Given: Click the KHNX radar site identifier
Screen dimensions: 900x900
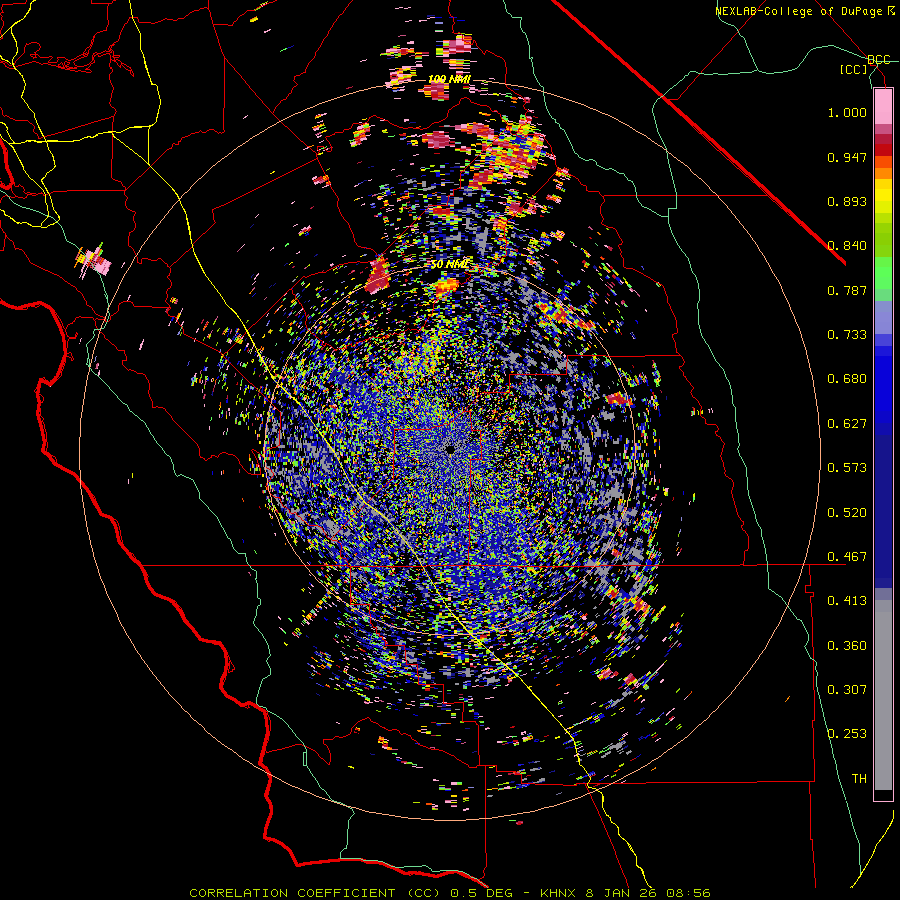Looking at the screenshot, I should click(x=558, y=893).
